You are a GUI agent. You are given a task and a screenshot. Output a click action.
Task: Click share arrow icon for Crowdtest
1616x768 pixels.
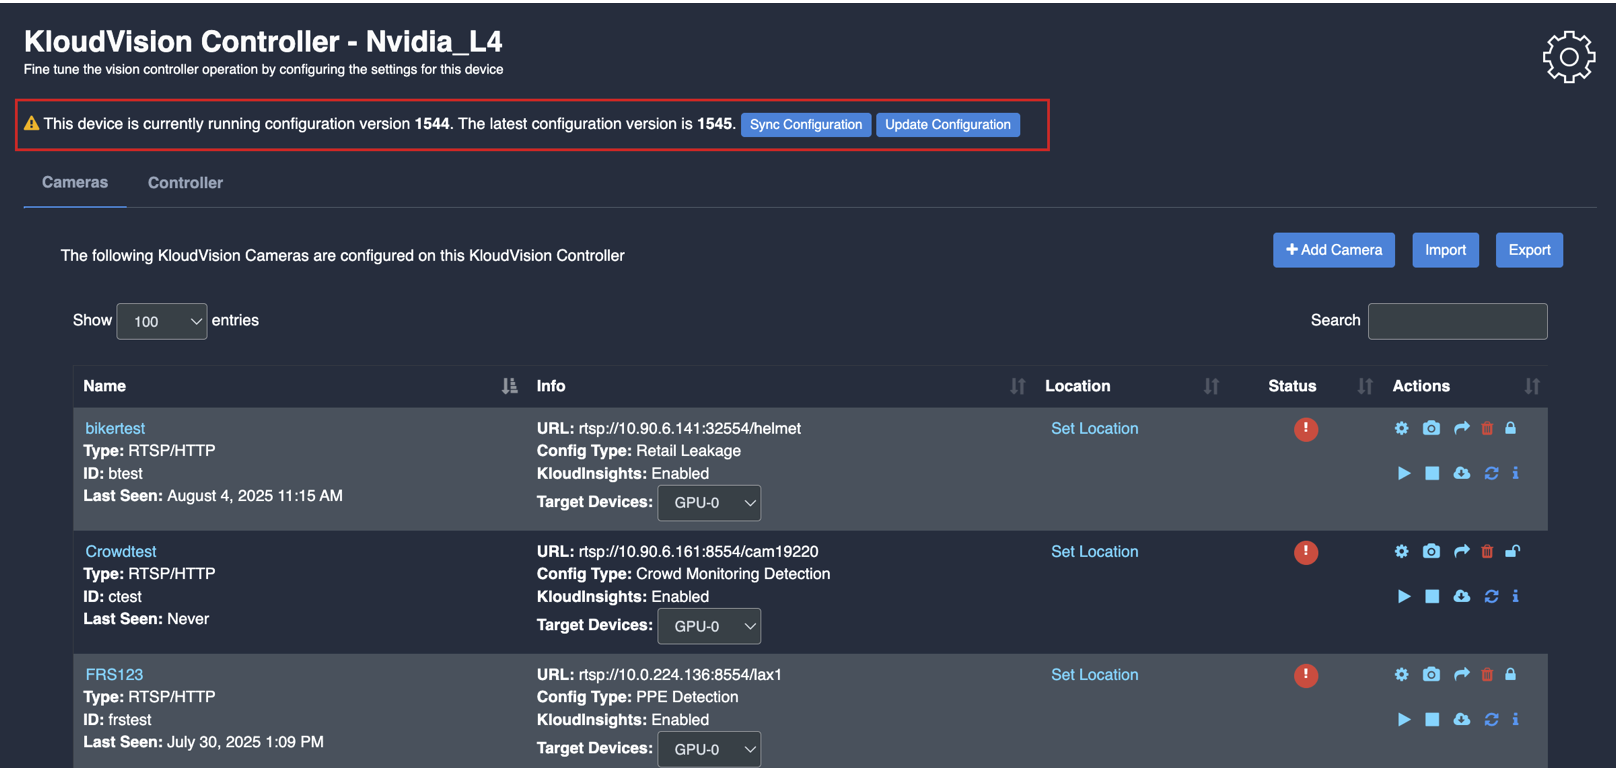[1461, 551]
